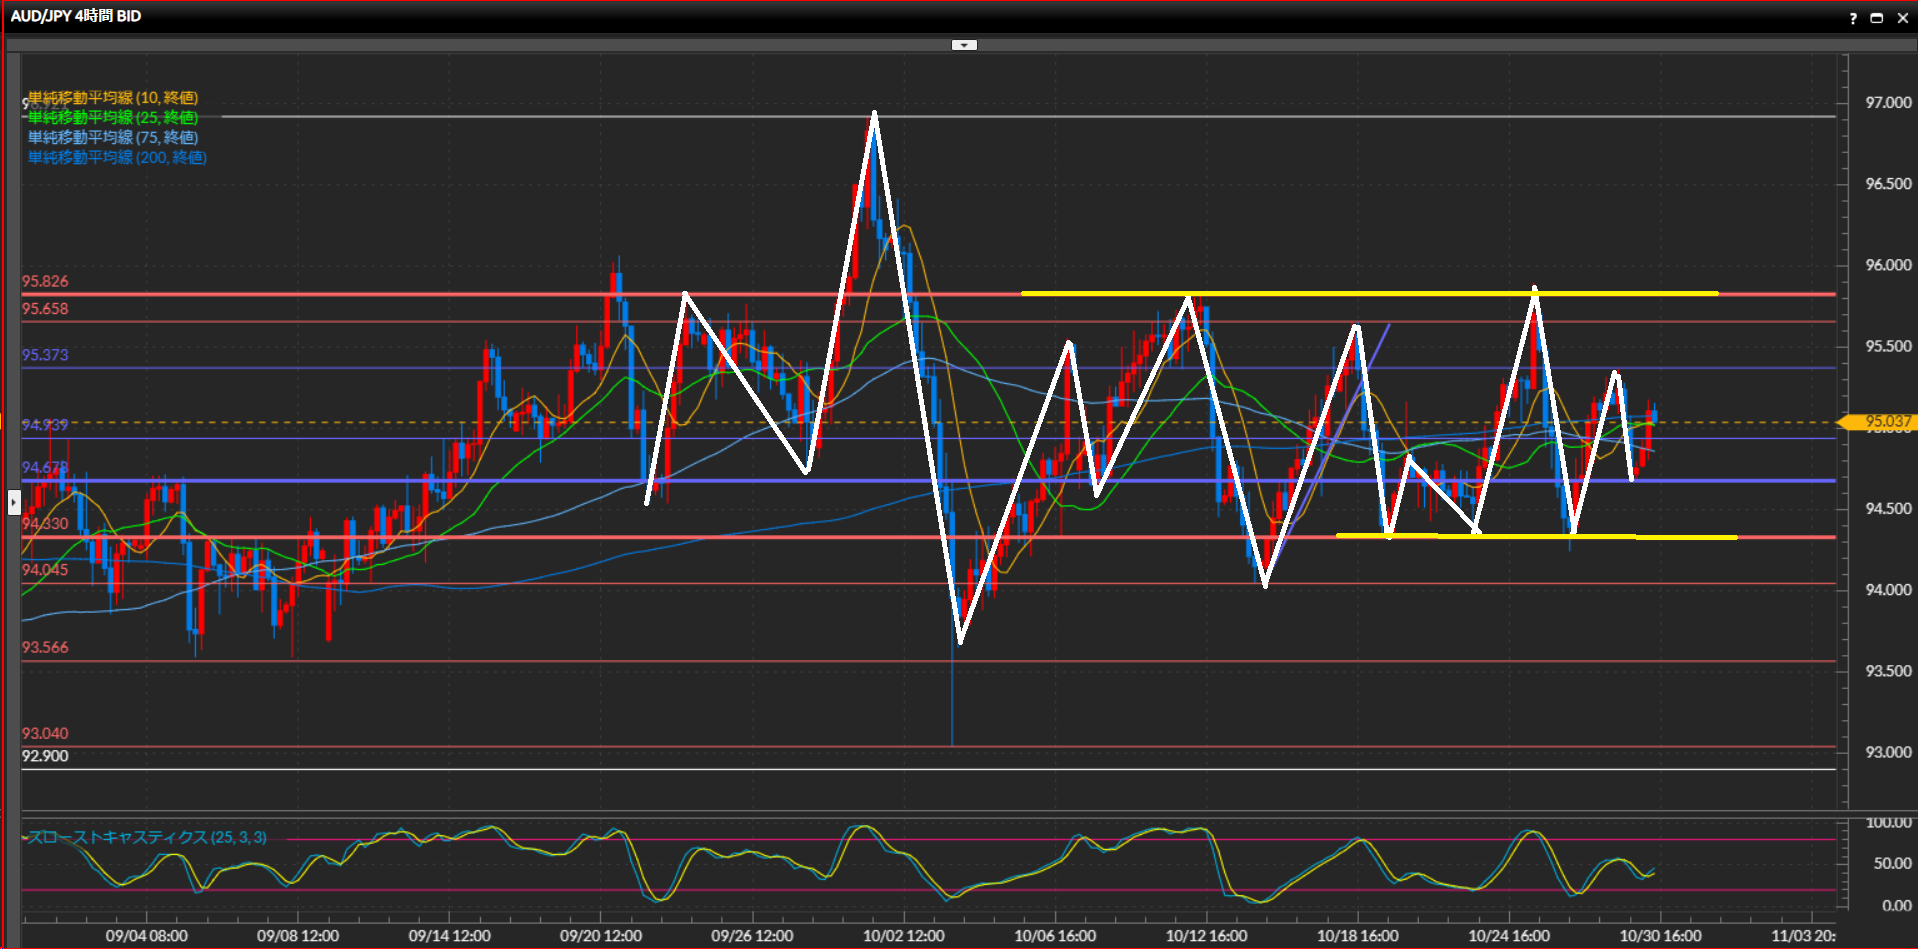The image size is (1918, 949).
Task: Select the 25-period moving average label
Action: pos(113,117)
